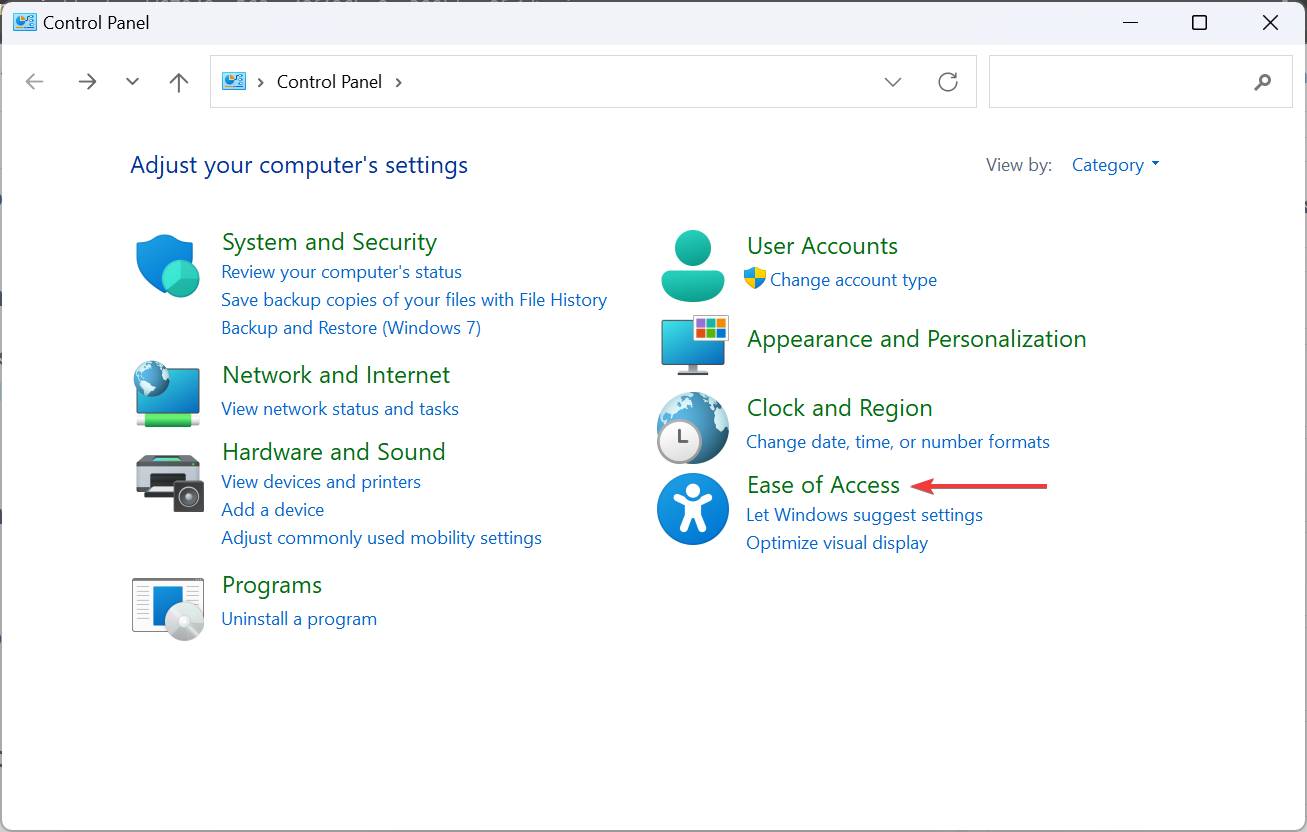Screen dimensions: 1307x832
Task: Open Programs by clicking its icon
Action: [x=167, y=606]
